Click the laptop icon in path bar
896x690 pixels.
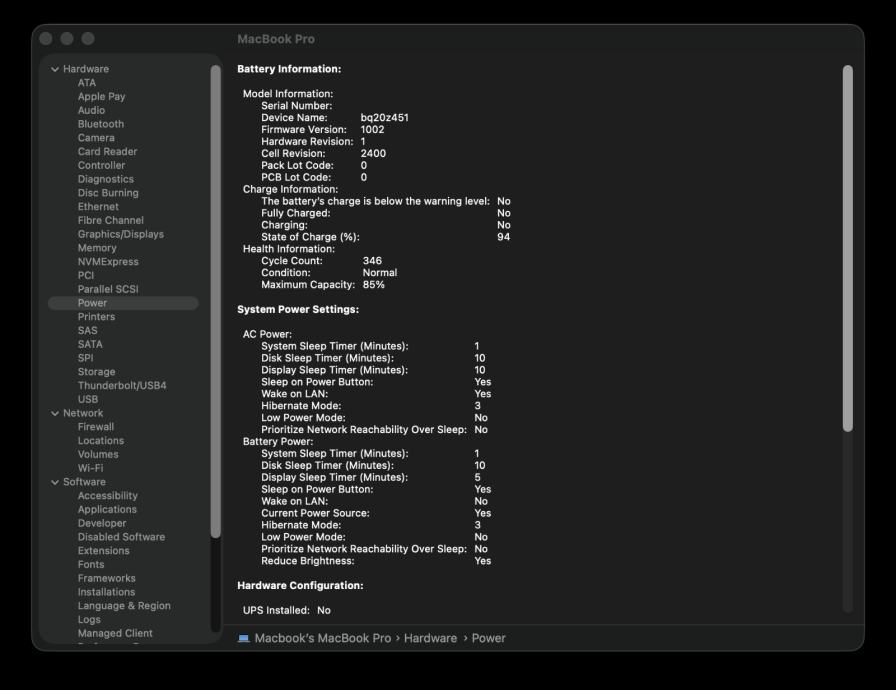(x=244, y=638)
